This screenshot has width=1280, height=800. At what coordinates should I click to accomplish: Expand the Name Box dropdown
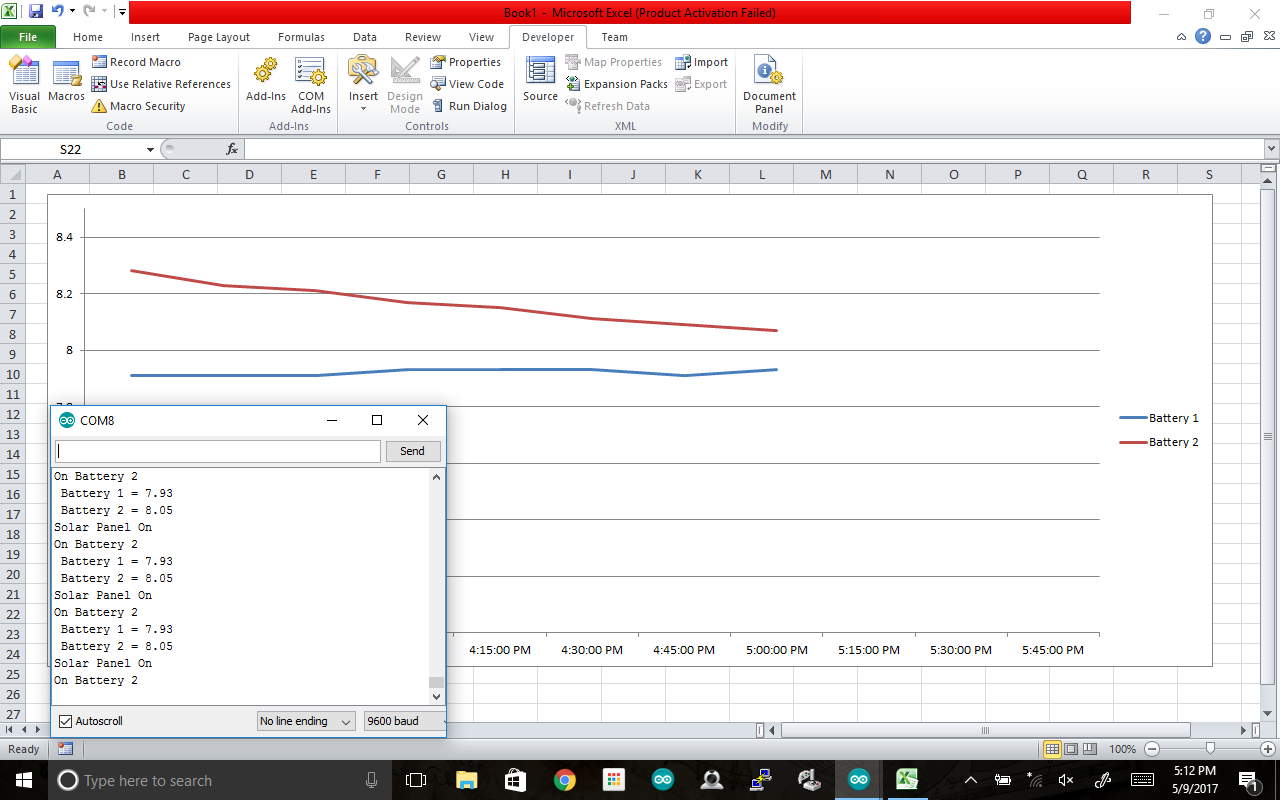[150, 149]
